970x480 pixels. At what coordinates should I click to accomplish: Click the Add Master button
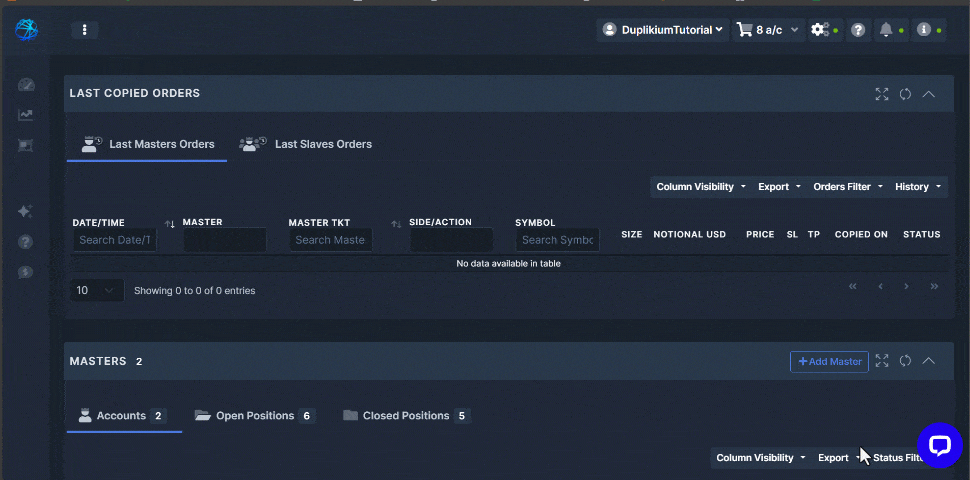829,361
